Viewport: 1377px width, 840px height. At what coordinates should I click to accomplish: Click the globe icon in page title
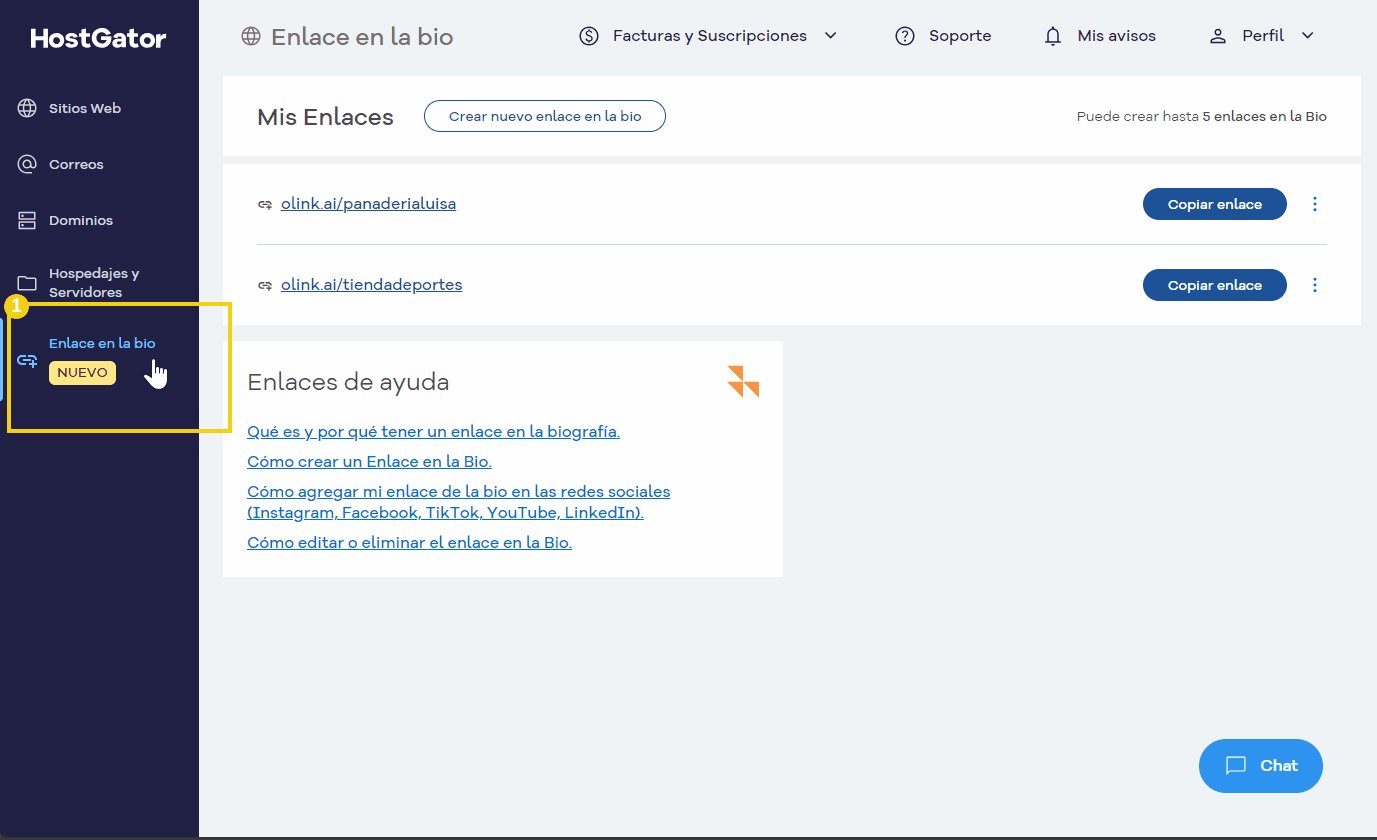[250, 37]
